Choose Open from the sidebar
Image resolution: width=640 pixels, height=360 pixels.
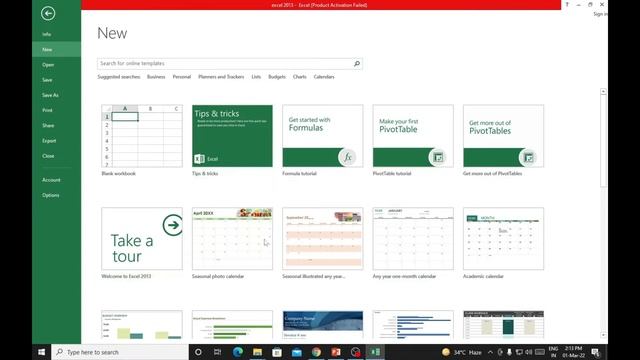[x=48, y=64]
